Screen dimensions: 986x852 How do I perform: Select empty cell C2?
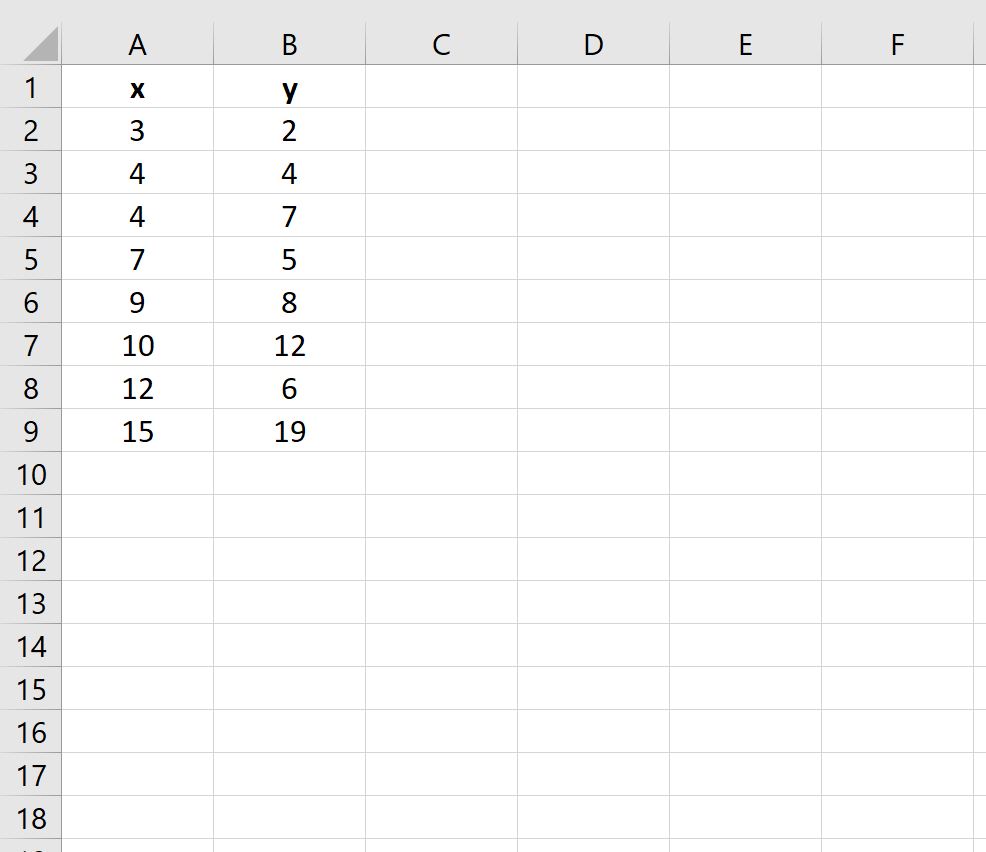pos(440,130)
